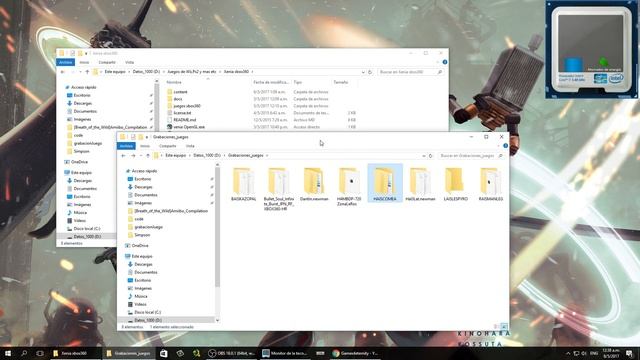Expand the ribbon in Xenia xbox360 window
The height and width of the screenshot is (360, 640).
pos(438,62)
